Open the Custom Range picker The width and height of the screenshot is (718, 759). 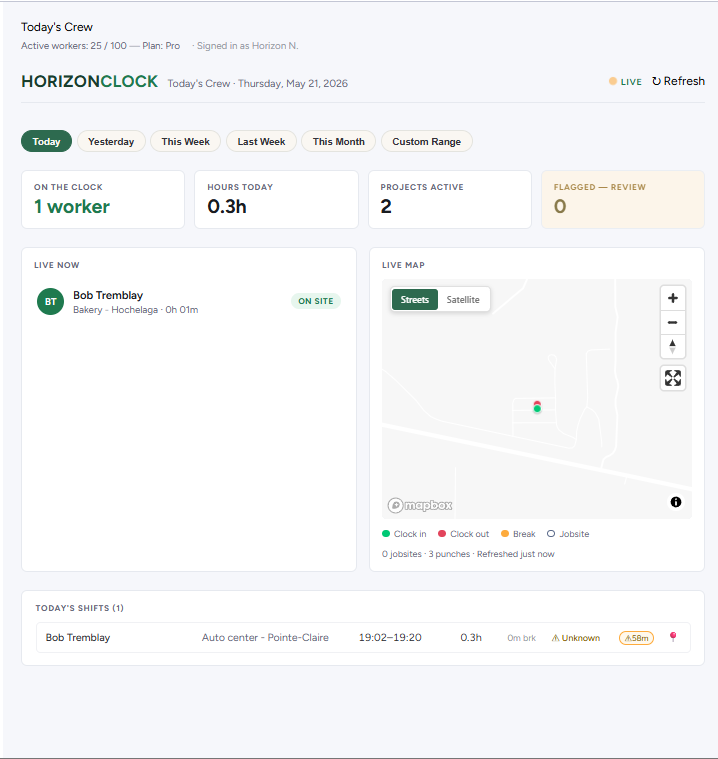pyautogui.click(x=427, y=141)
